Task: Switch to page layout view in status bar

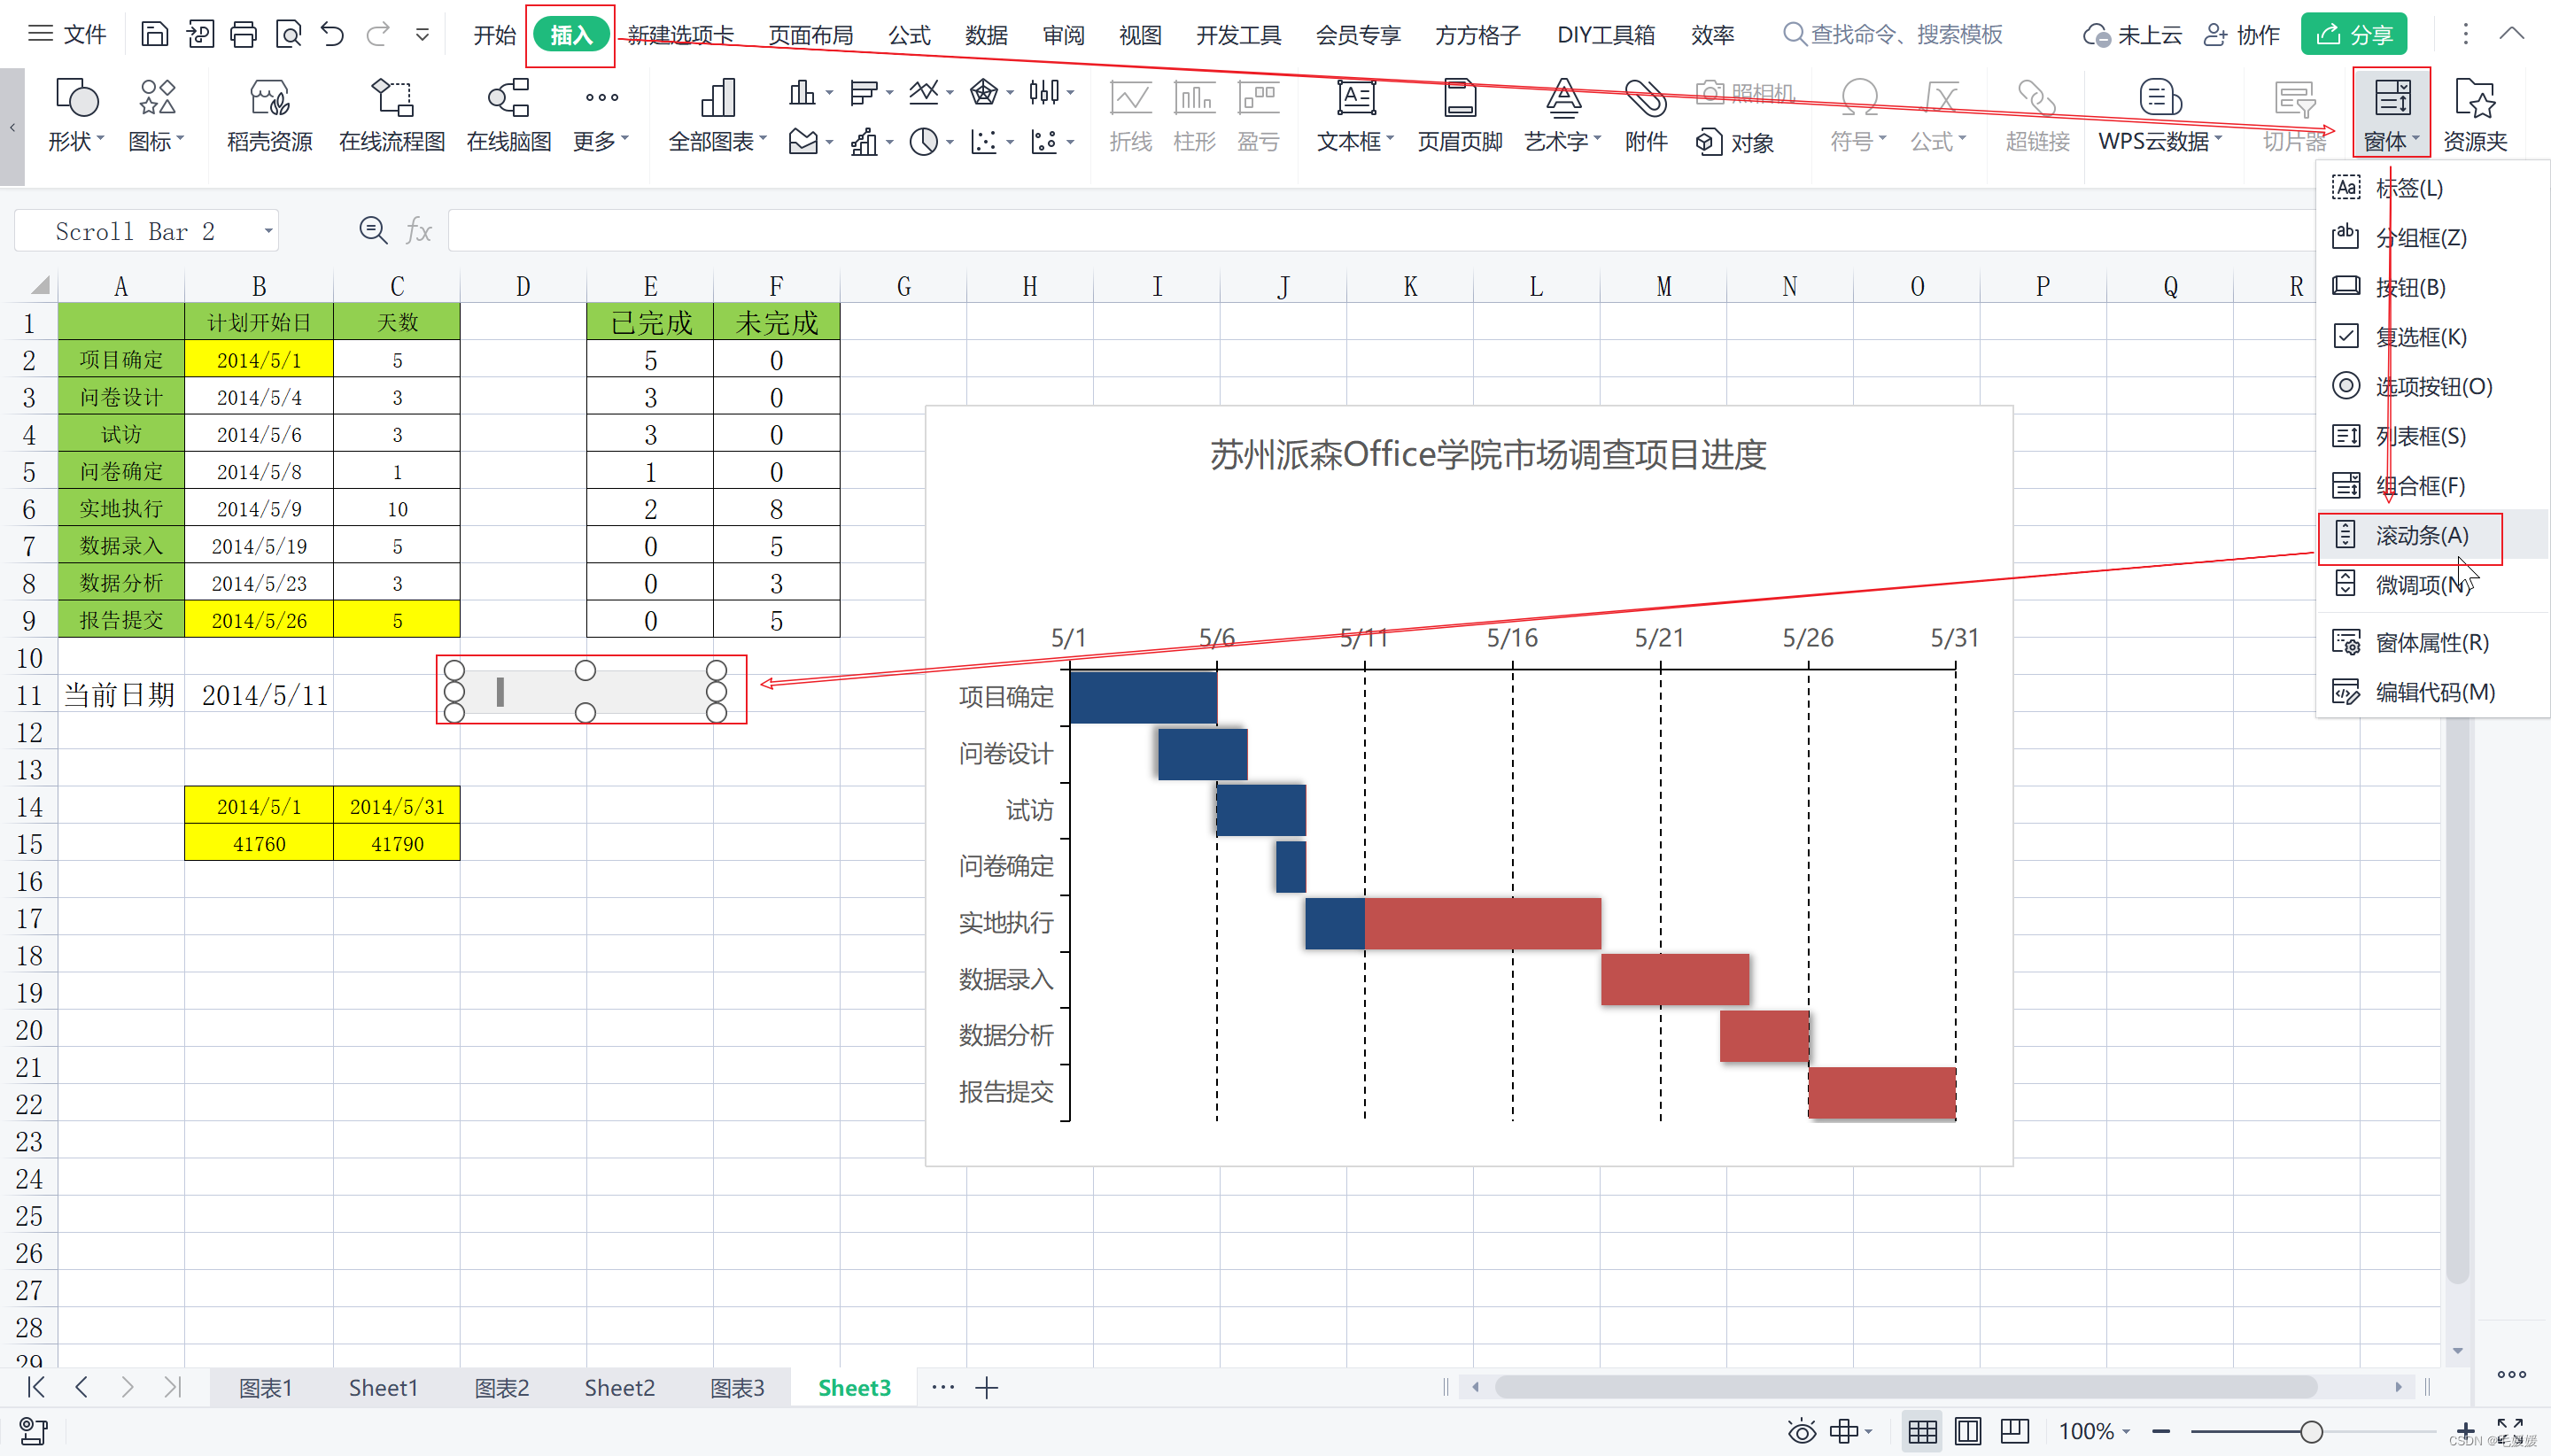Action: pos(1967,1431)
